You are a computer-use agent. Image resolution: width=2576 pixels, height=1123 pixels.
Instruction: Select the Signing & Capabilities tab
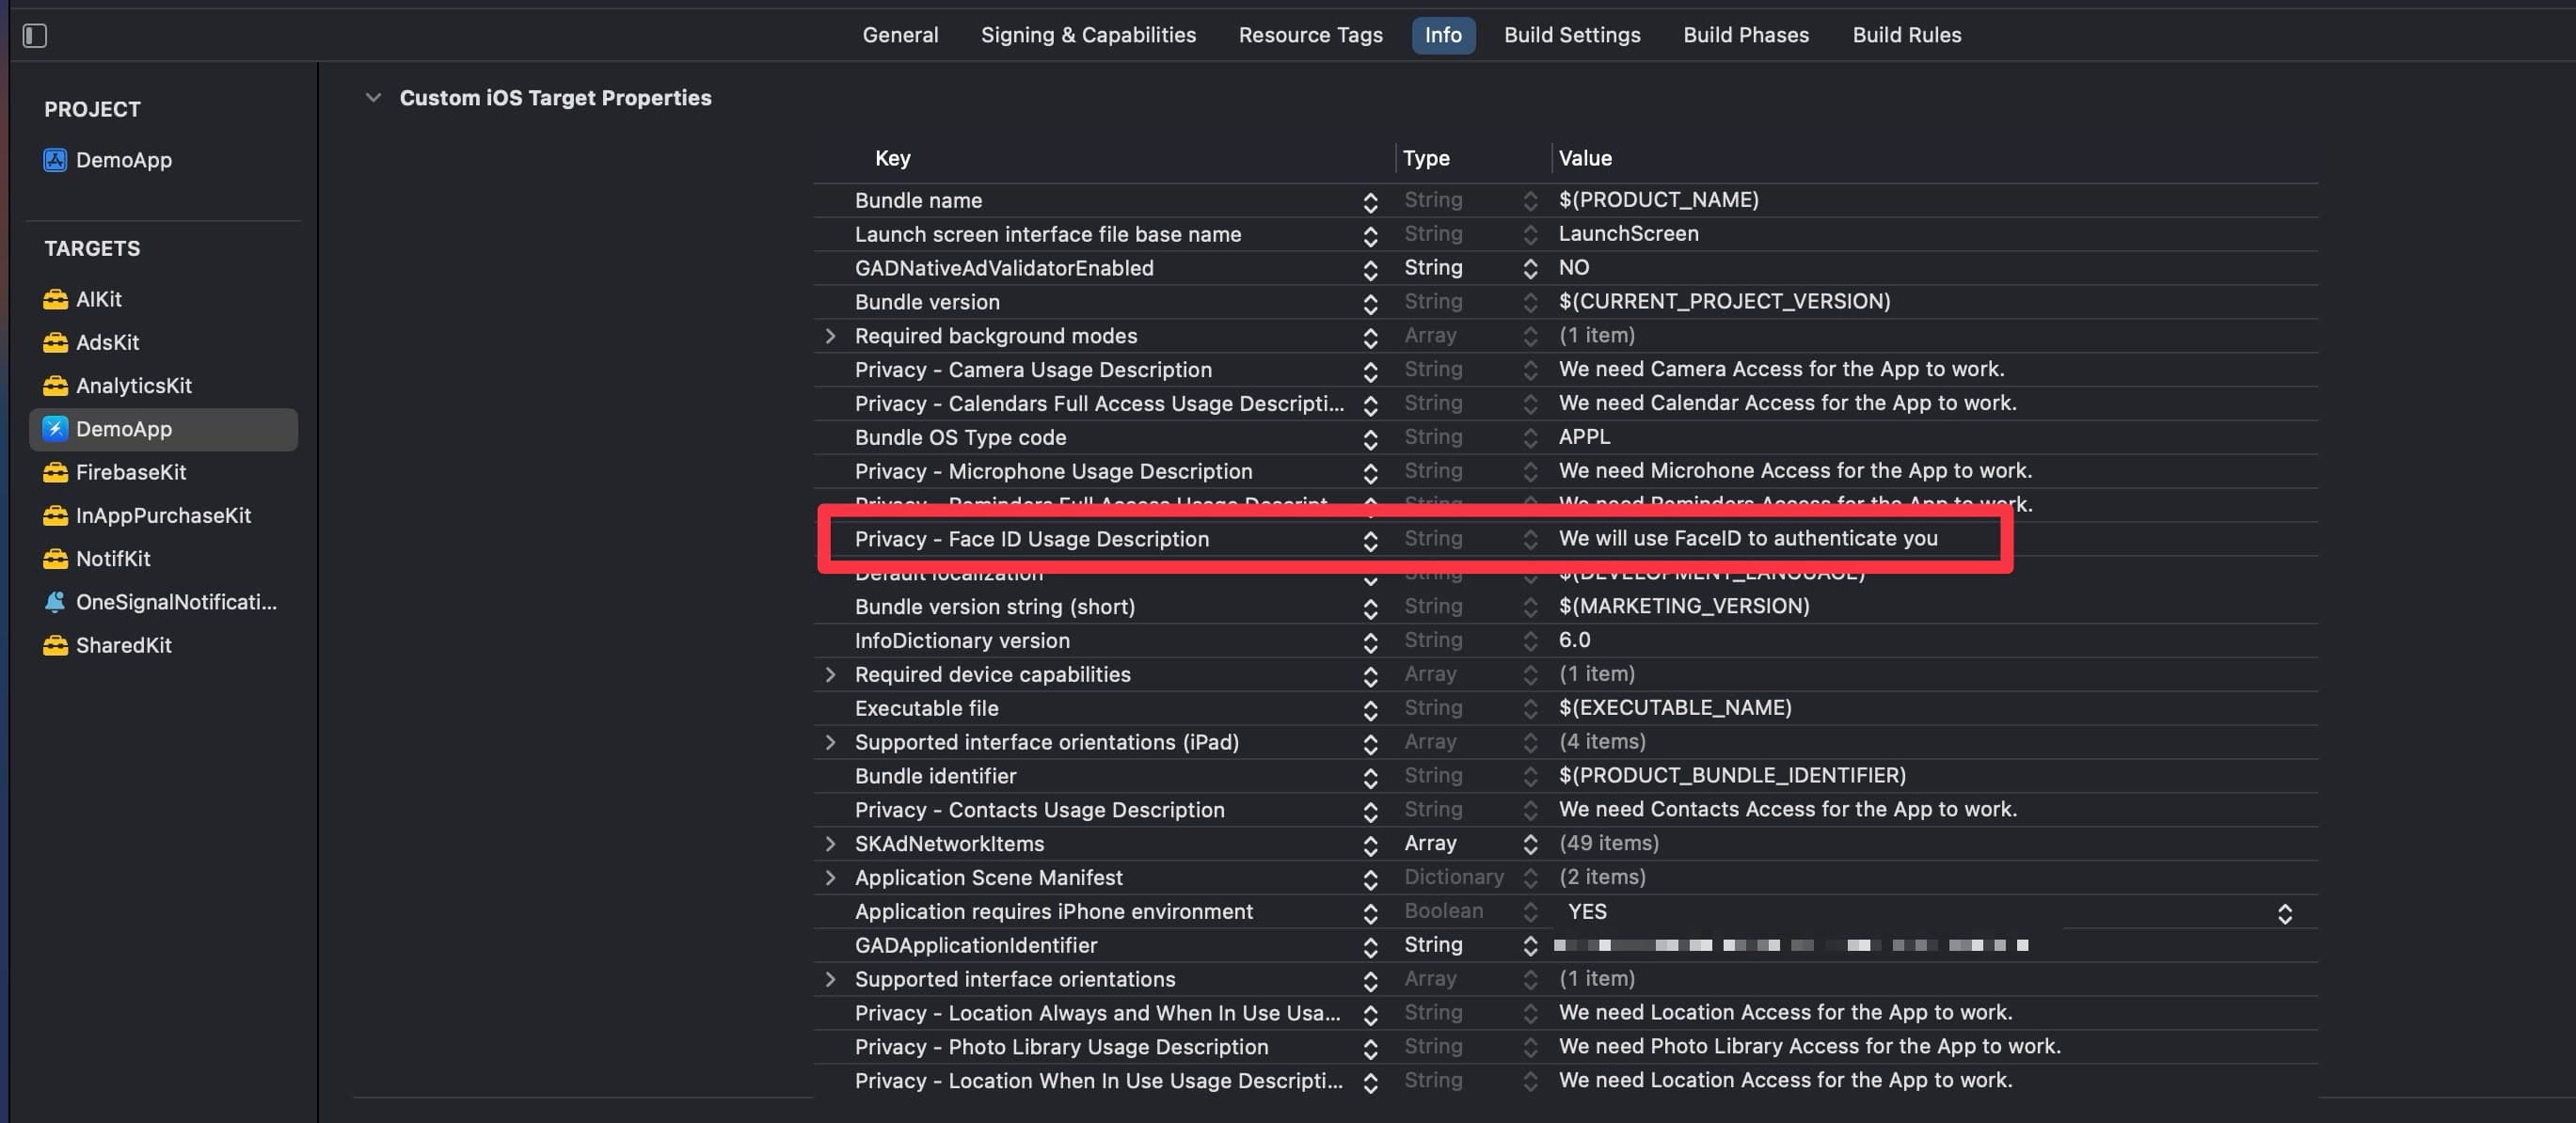[1088, 35]
